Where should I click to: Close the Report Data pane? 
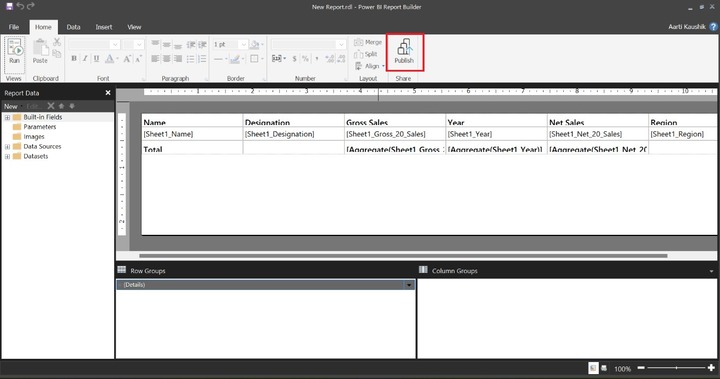(108, 93)
